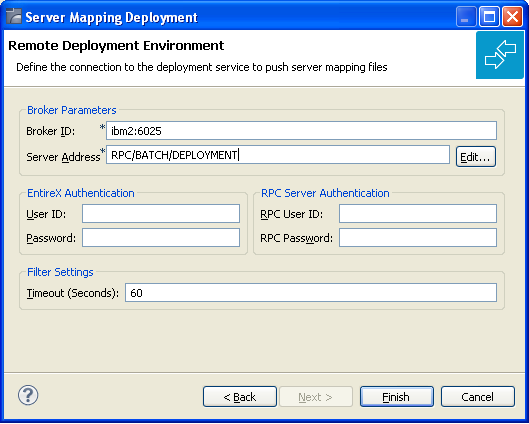Click the Broker ID input field
Image resolution: width=529 pixels, height=424 pixels.
[301, 131]
